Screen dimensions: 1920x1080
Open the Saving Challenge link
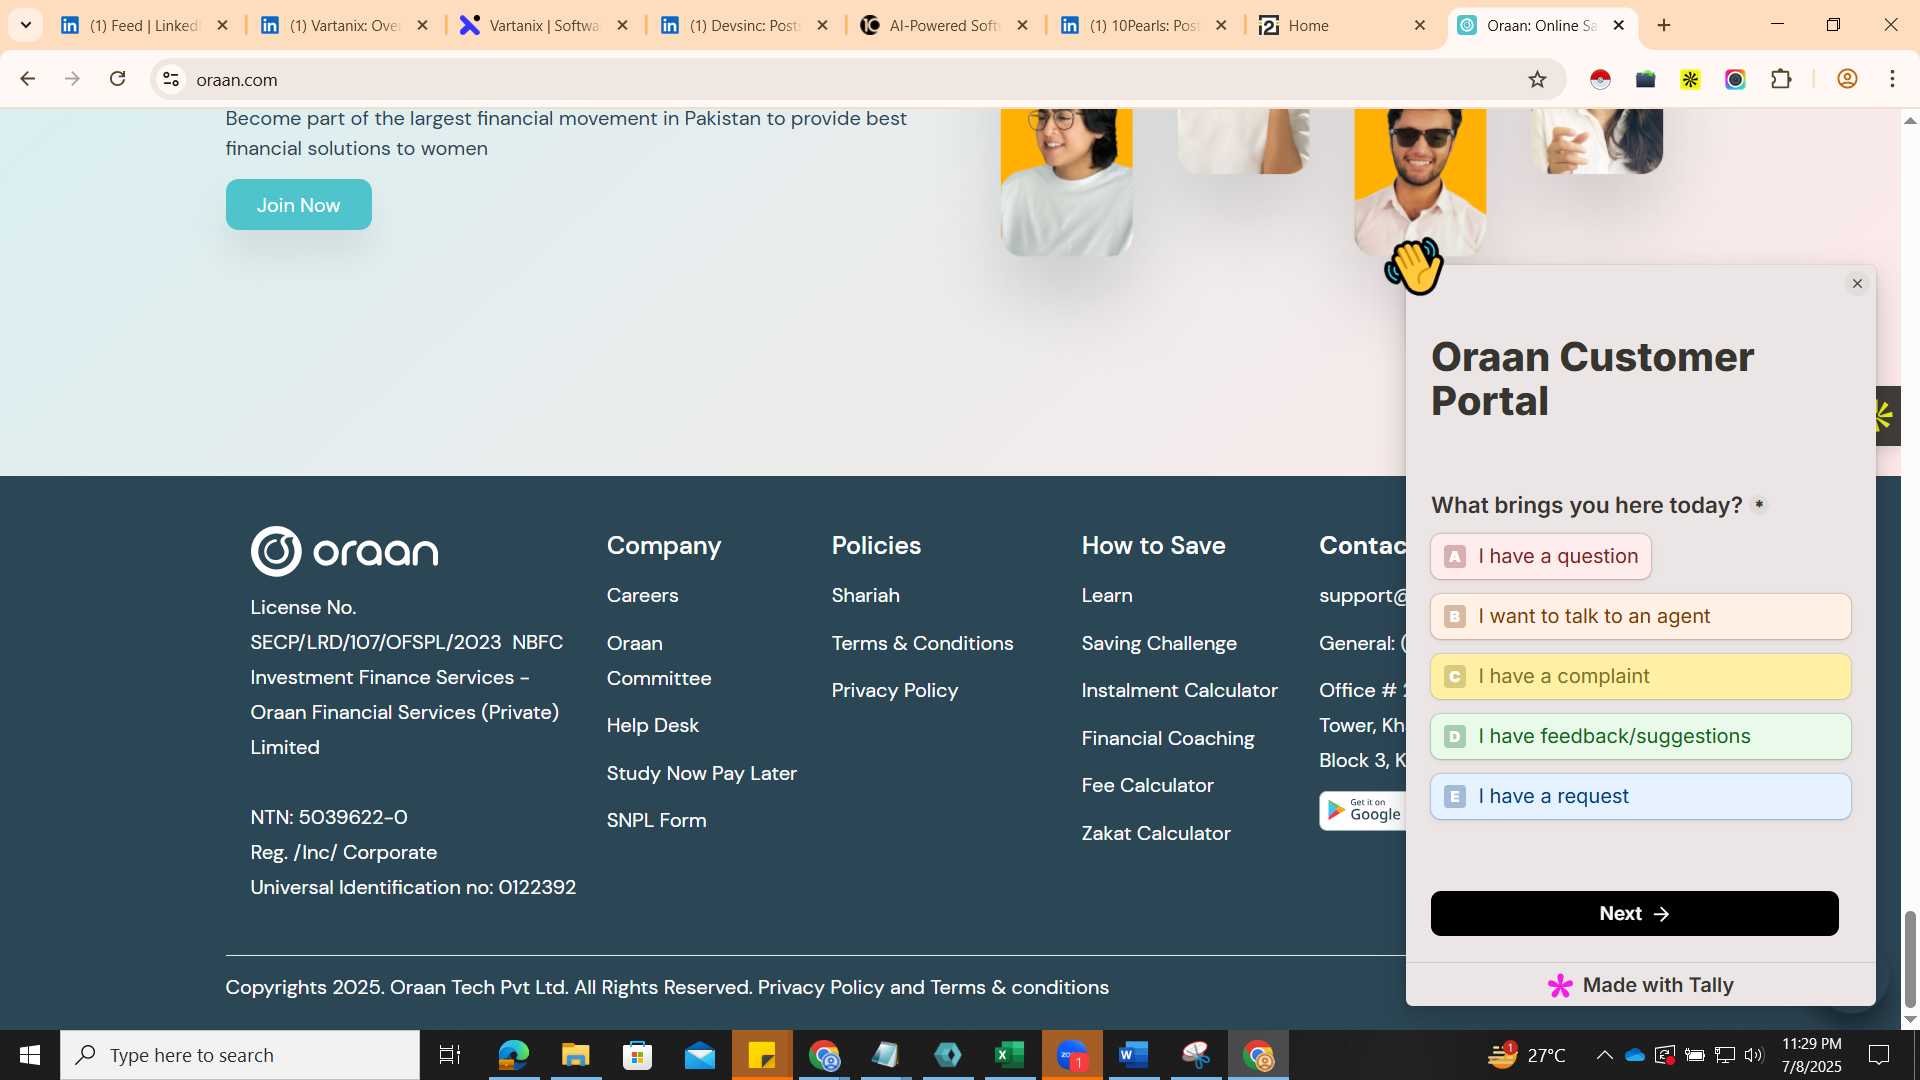pyautogui.click(x=1159, y=643)
